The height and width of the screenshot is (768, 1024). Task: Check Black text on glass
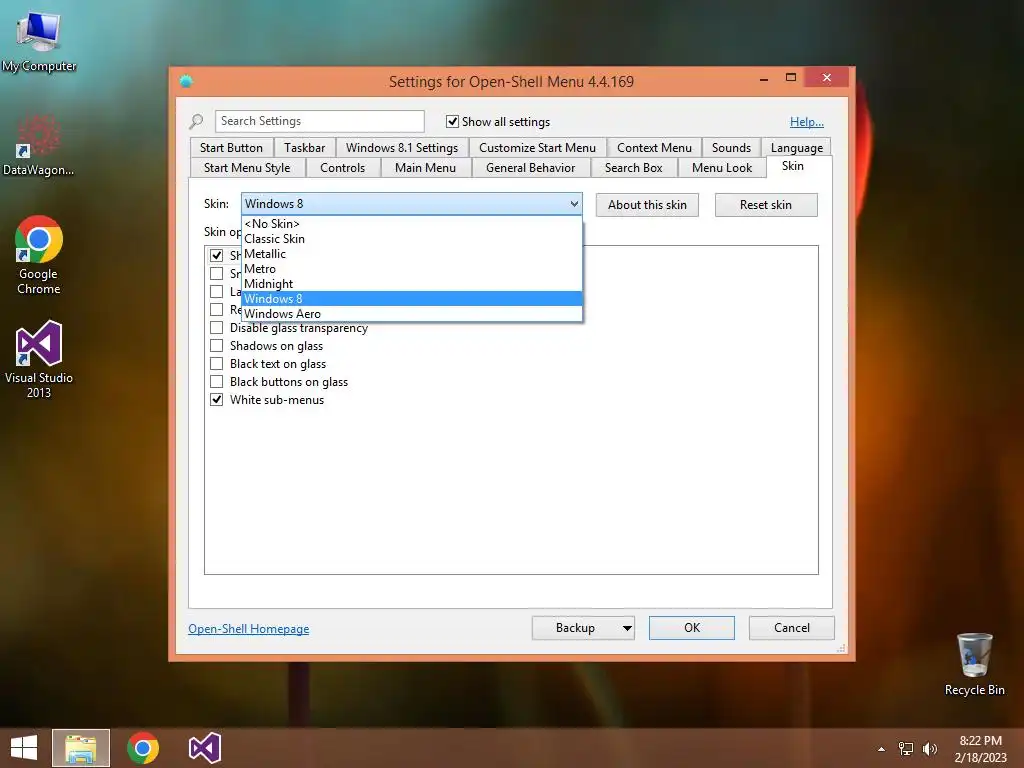(216, 364)
